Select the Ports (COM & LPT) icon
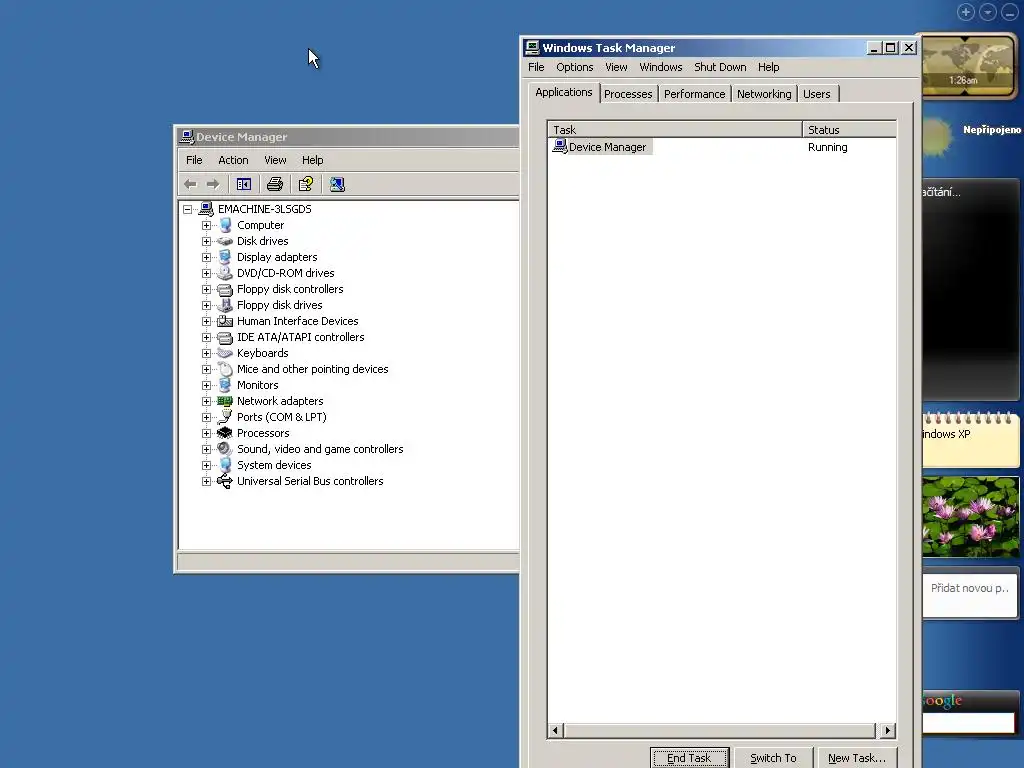Viewport: 1024px width, 768px height. click(225, 417)
